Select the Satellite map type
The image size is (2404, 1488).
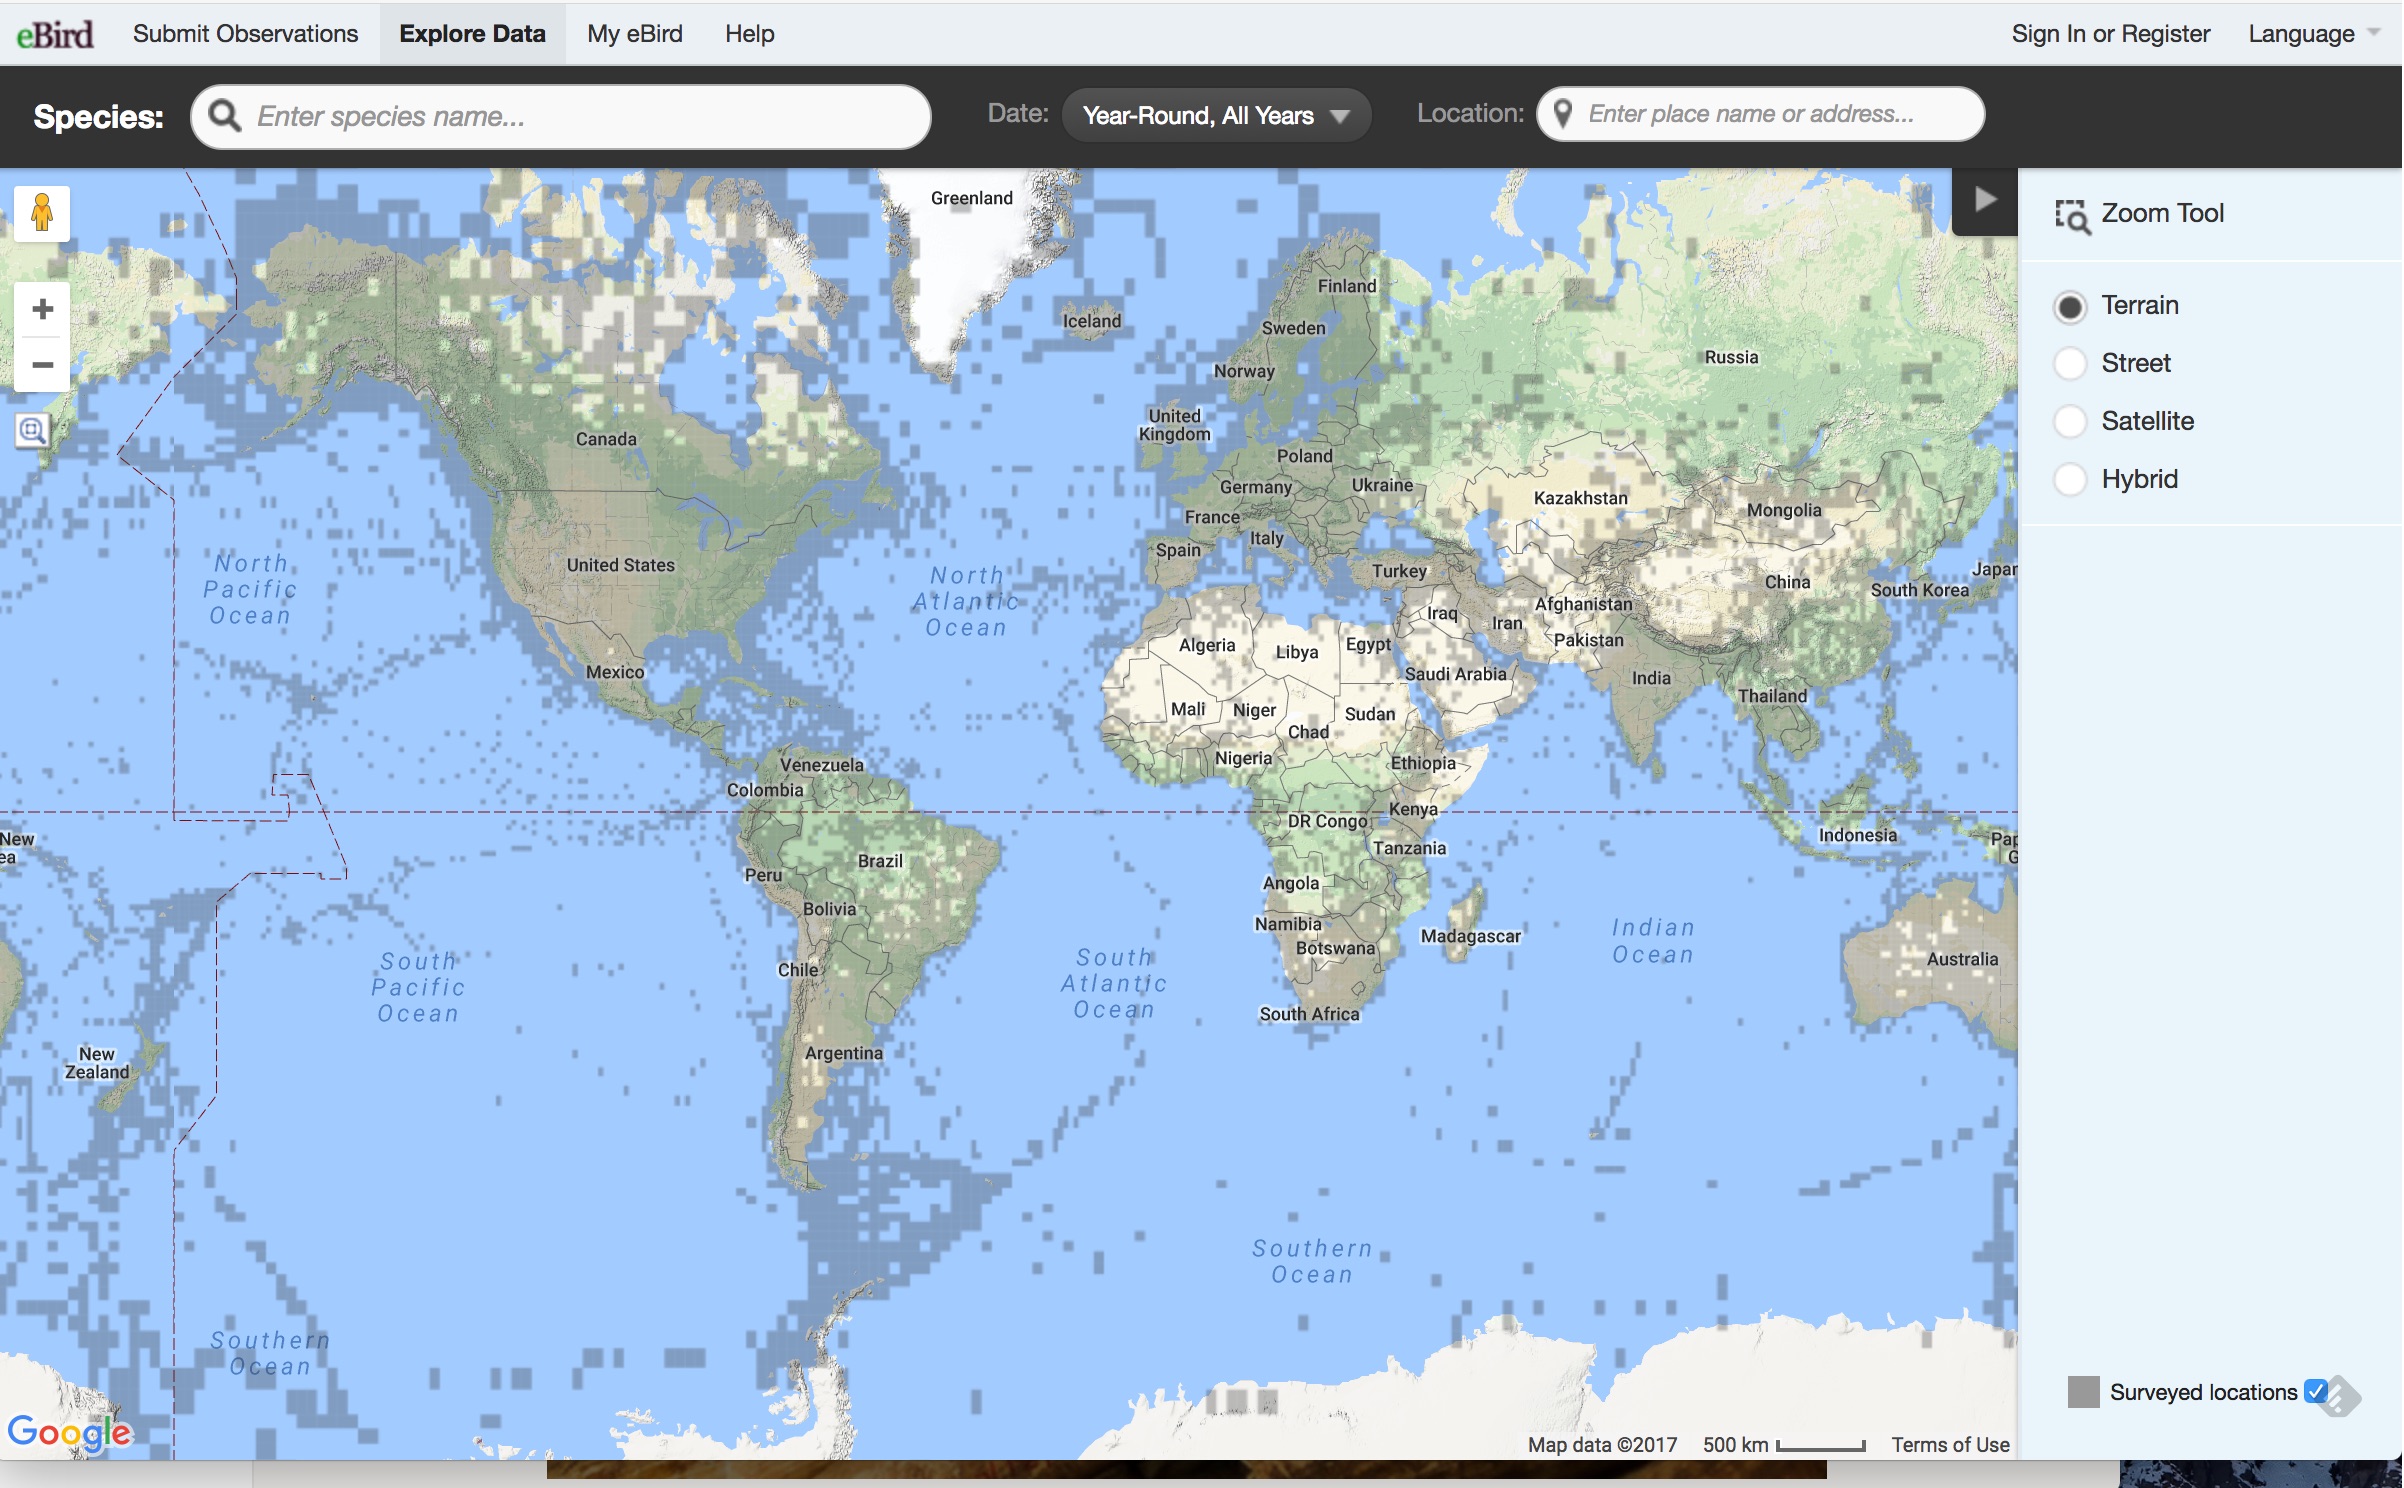2070,422
